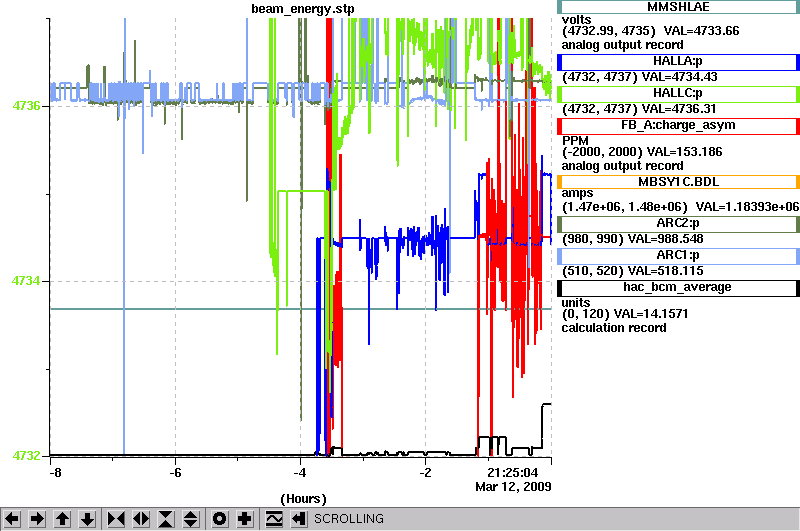The height and width of the screenshot is (531, 800).
Task: Shift the plot down with the down arrow
Action: coord(88,519)
